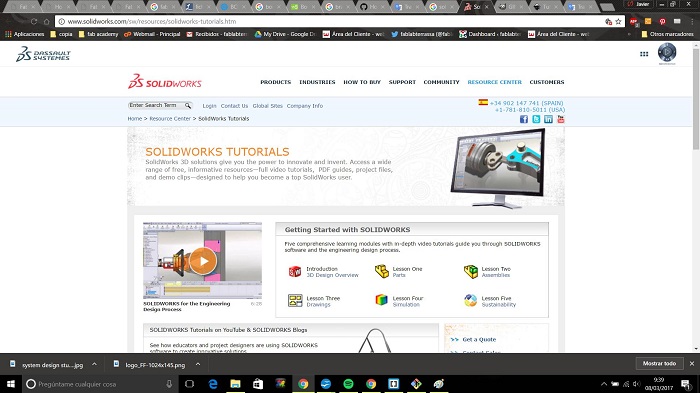700x393 pixels.
Task: Go to browser home icon
Action: (x=46, y=21)
